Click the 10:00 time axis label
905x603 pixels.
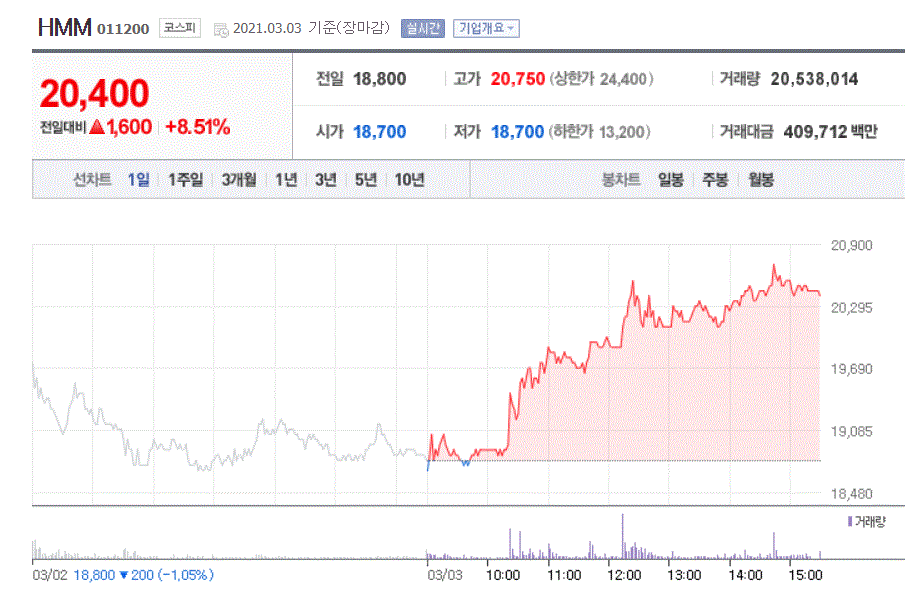503,575
